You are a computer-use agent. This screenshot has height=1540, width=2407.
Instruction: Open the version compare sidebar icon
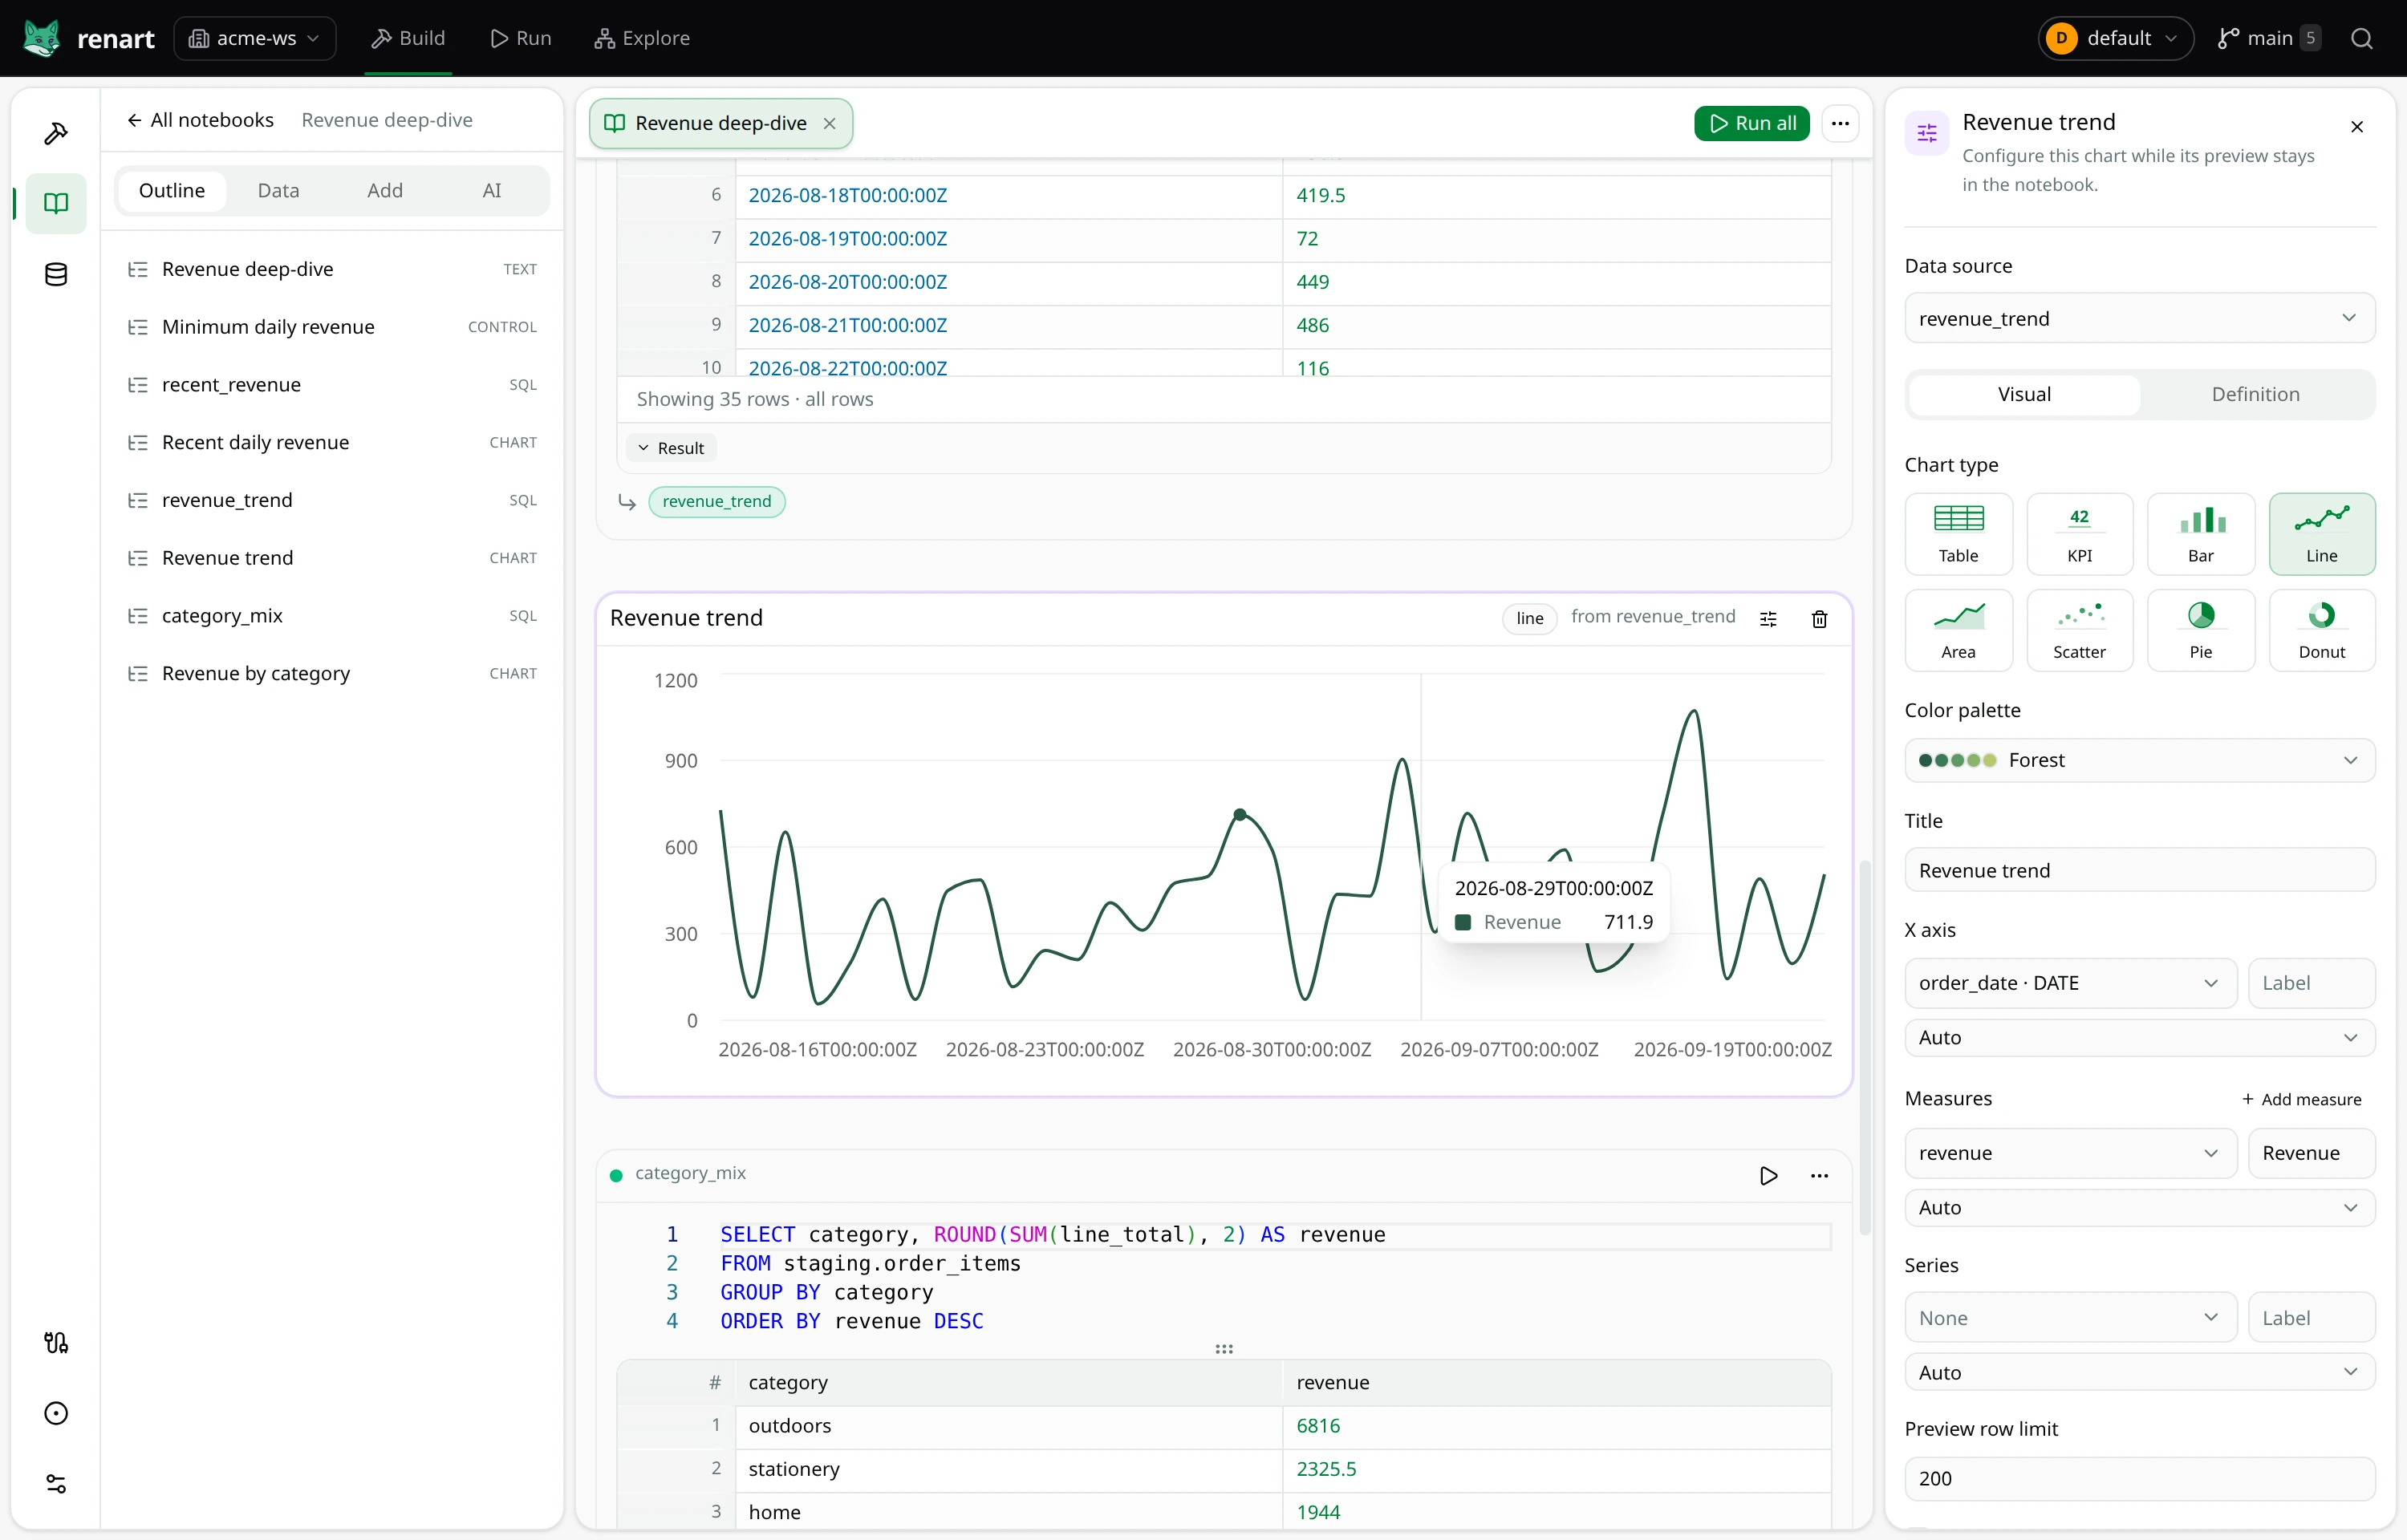tap(56, 1342)
